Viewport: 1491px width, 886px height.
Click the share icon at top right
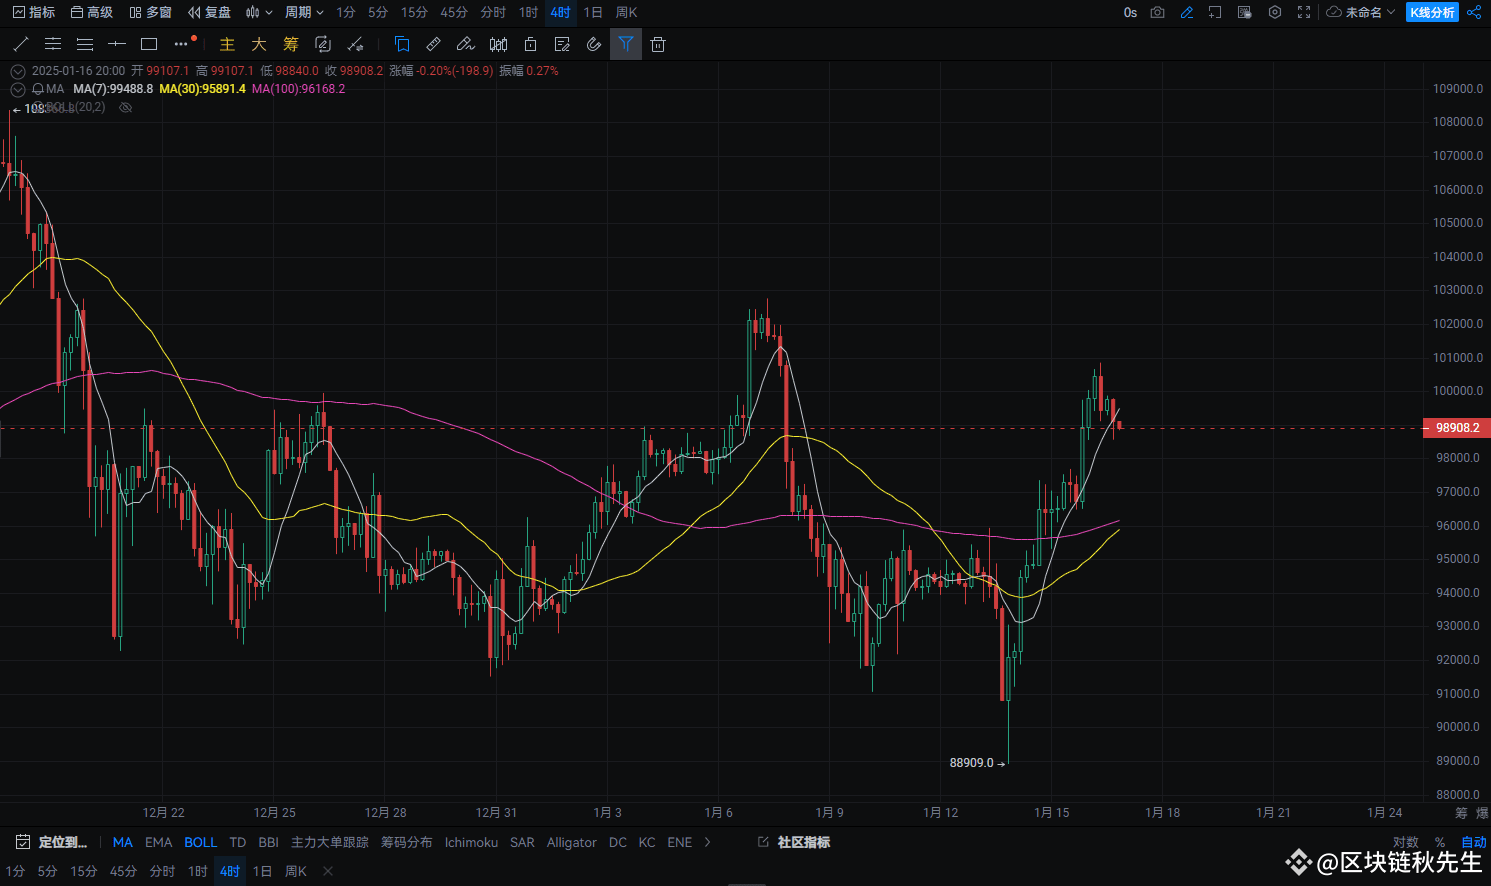1474,12
